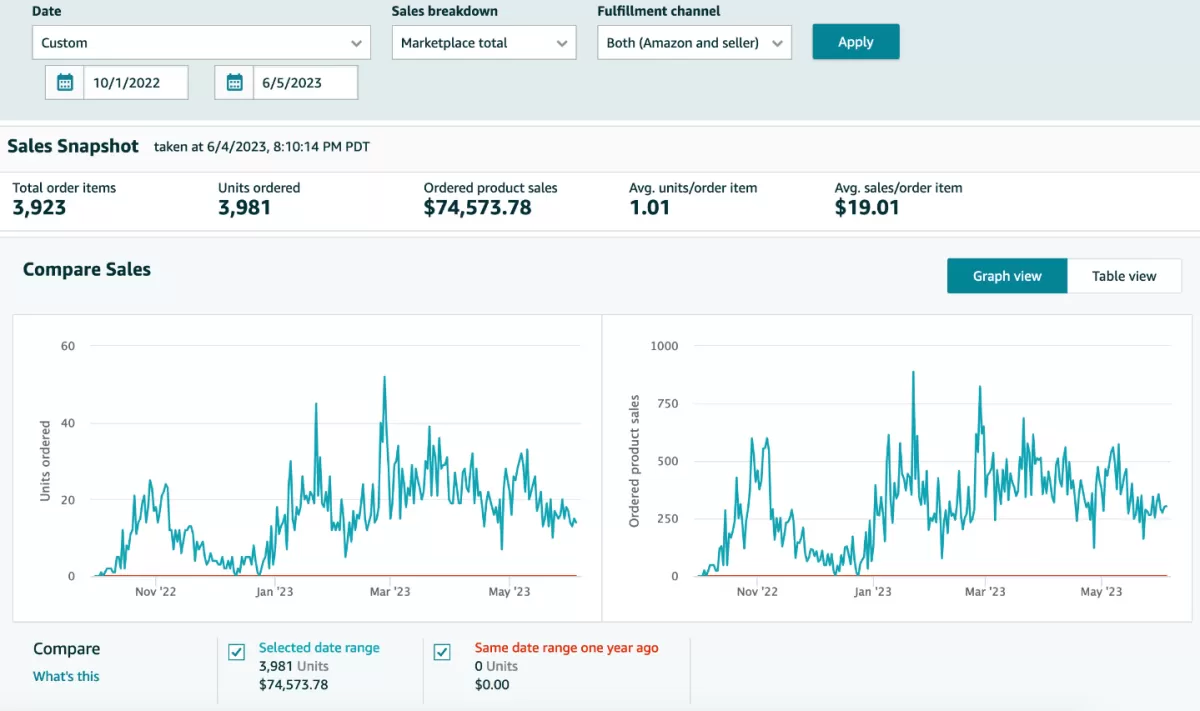This screenshot has width=1200, height=711.
Task: Click the Compare Sales heading
Action: click(x=87, y=269)
